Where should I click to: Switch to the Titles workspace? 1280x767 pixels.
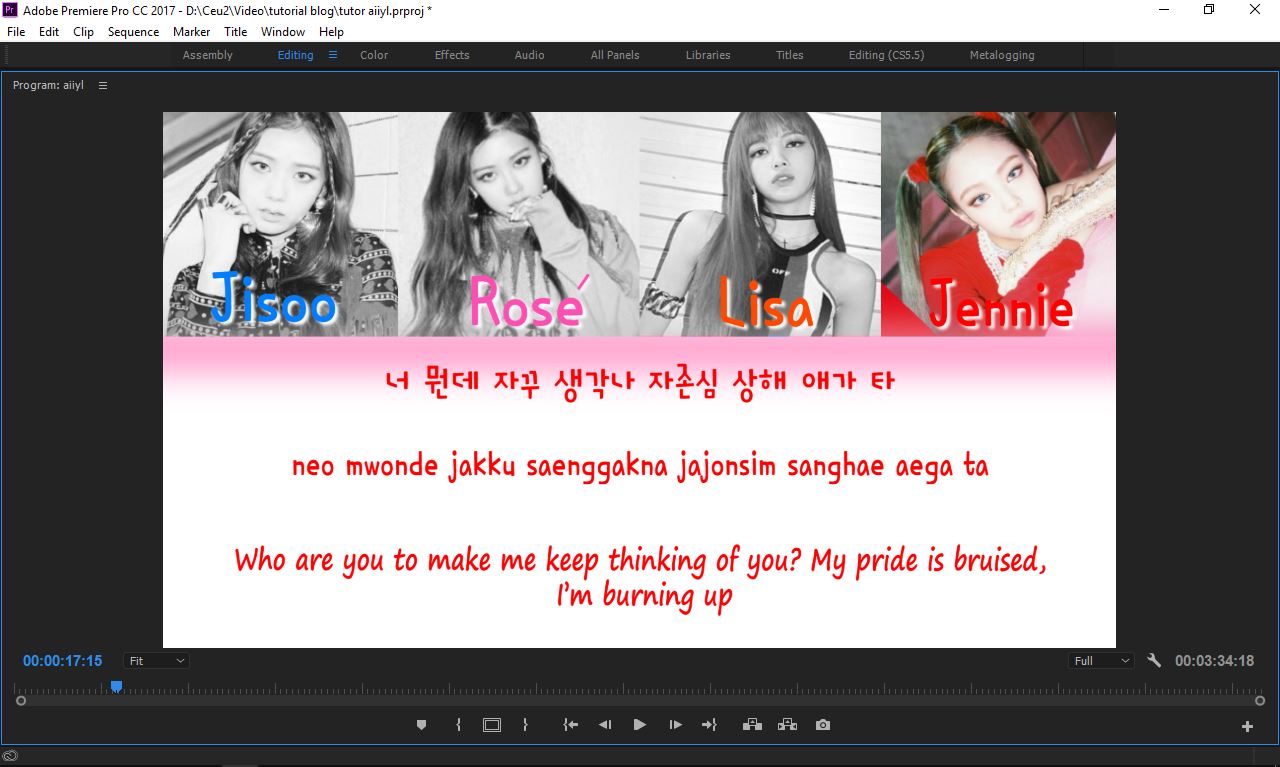(790, 55)
